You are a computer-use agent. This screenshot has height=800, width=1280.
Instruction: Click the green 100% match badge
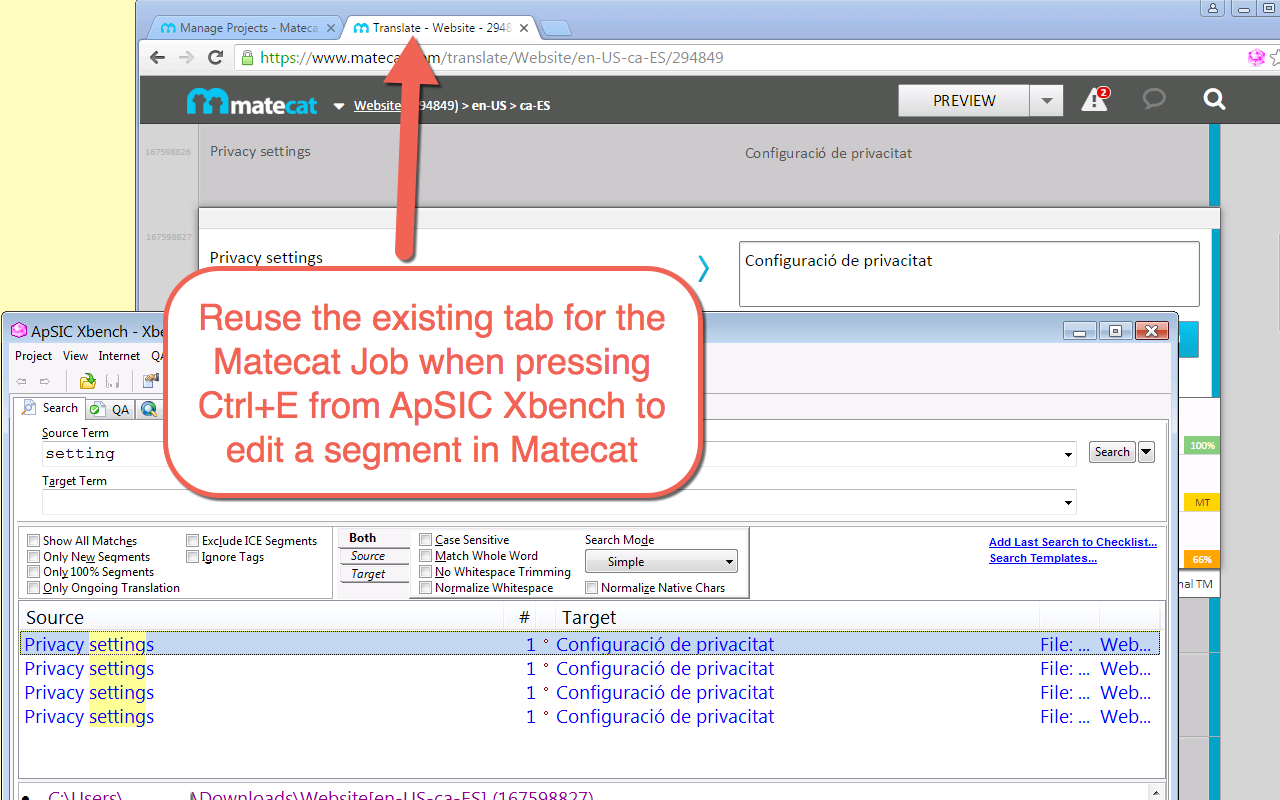point(1202,446)
